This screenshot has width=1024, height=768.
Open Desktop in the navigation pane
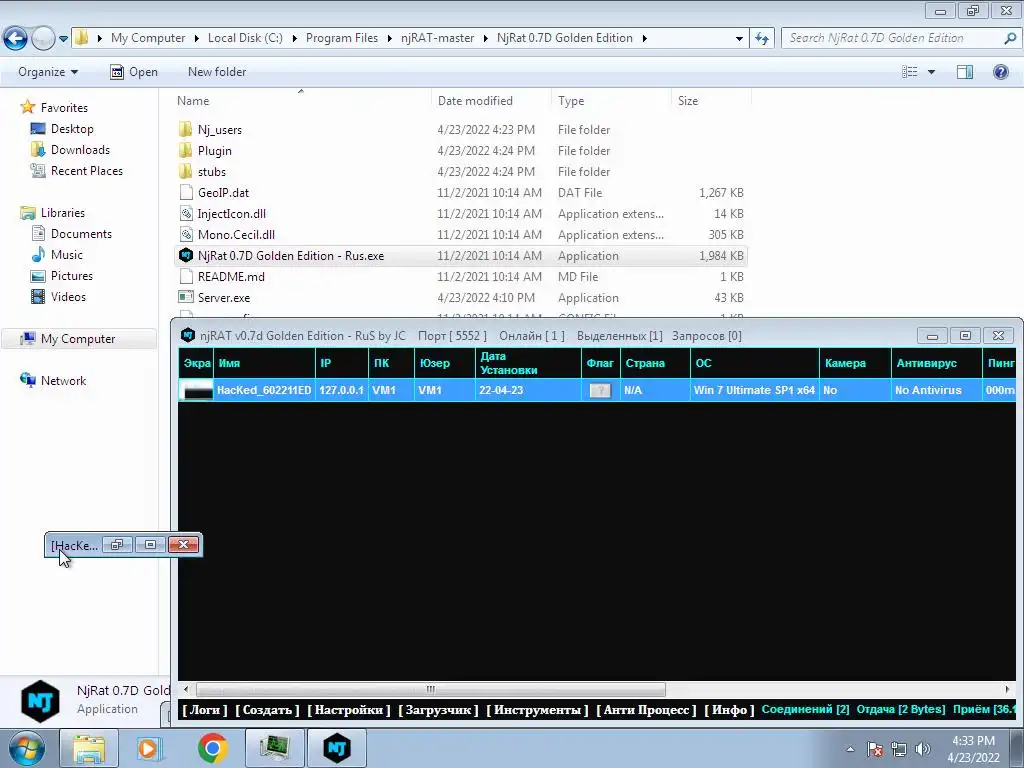(x=72, y=129)
